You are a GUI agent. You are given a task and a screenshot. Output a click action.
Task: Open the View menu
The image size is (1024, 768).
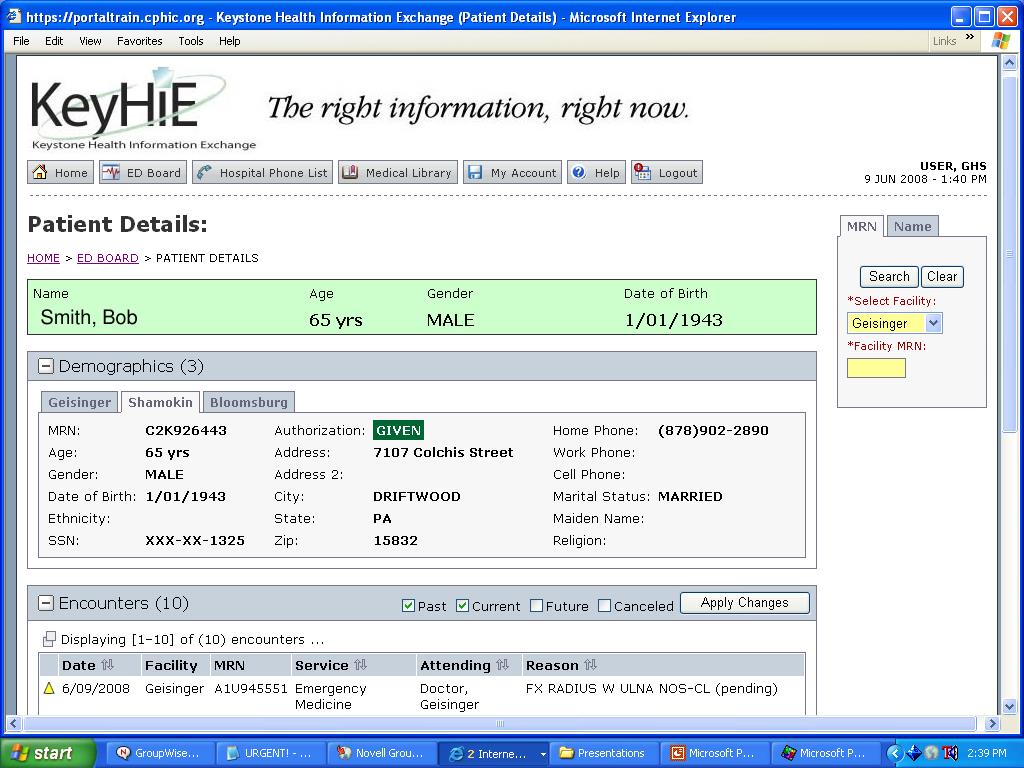pyautogui.click(x=90, y=41)
